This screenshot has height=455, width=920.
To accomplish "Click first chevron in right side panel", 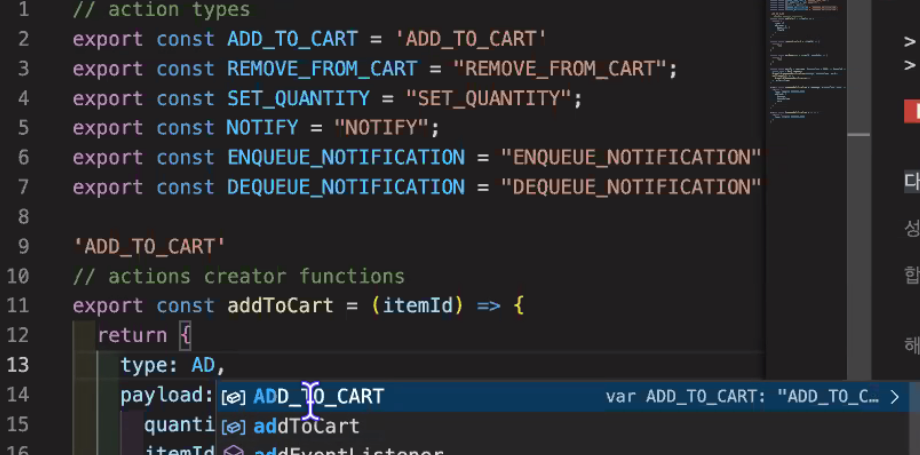I will (x=909, y=42).
